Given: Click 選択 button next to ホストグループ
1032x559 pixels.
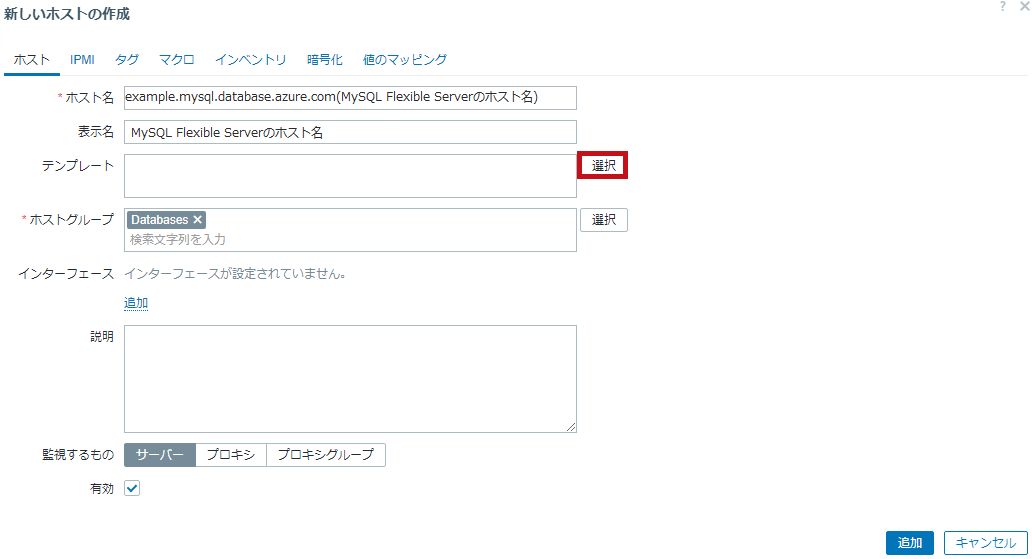Looking at the screenshot, I should tap(604, 220).
